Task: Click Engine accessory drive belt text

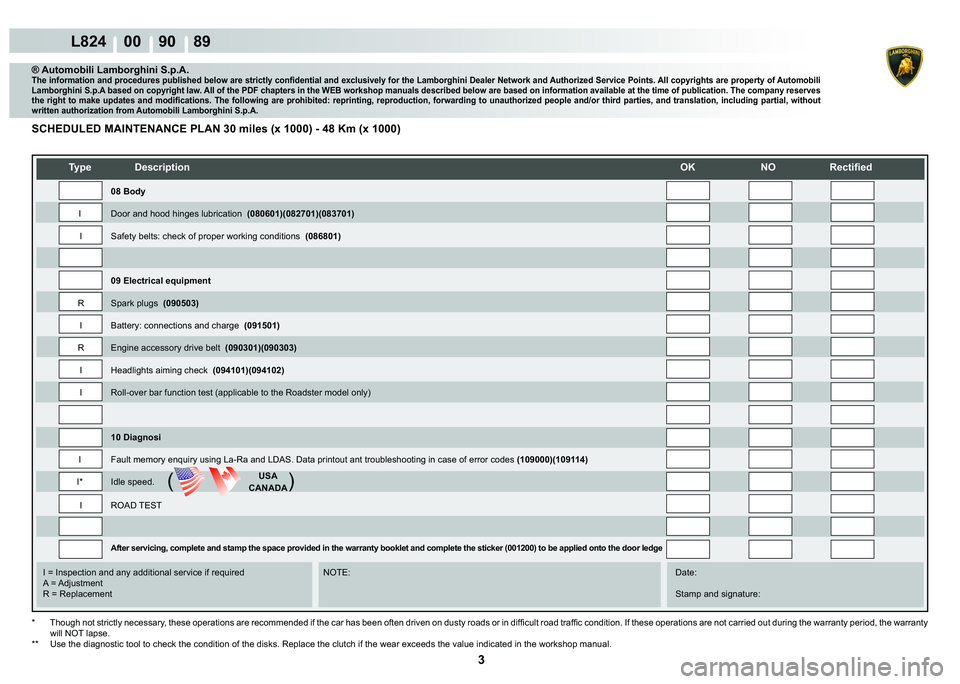Action: pos(203,348)
